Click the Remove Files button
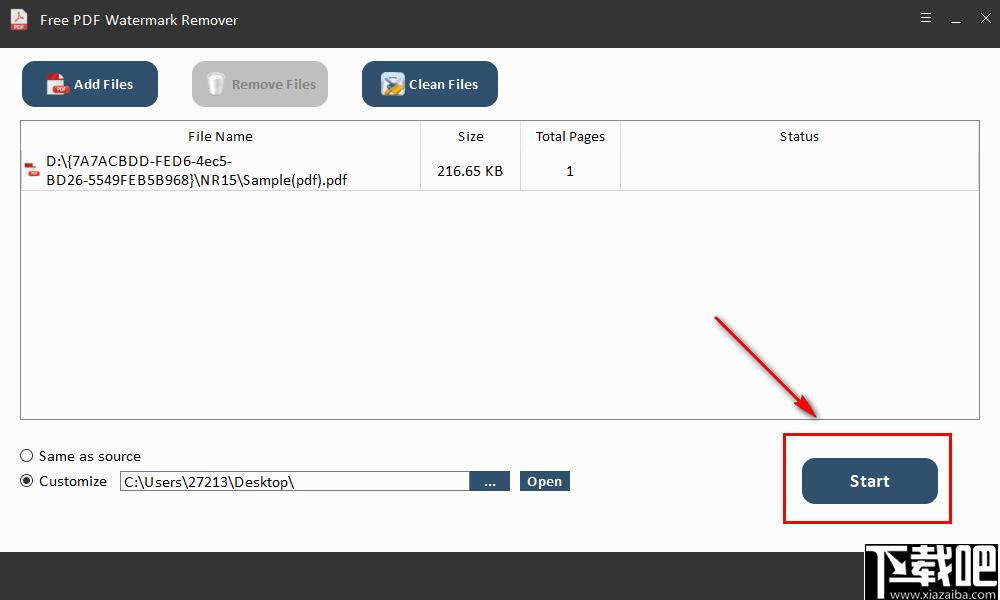 (260, 84)
